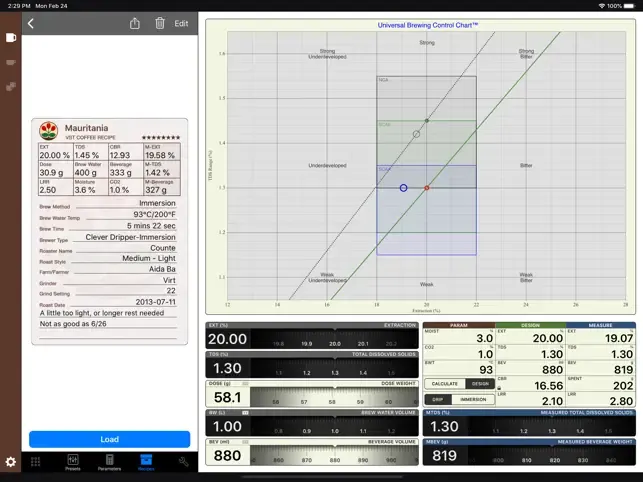Select the Clever Dripper-Immersion brewer row
This screenshot has height=482, width=643.
click(x=108, y=238)
